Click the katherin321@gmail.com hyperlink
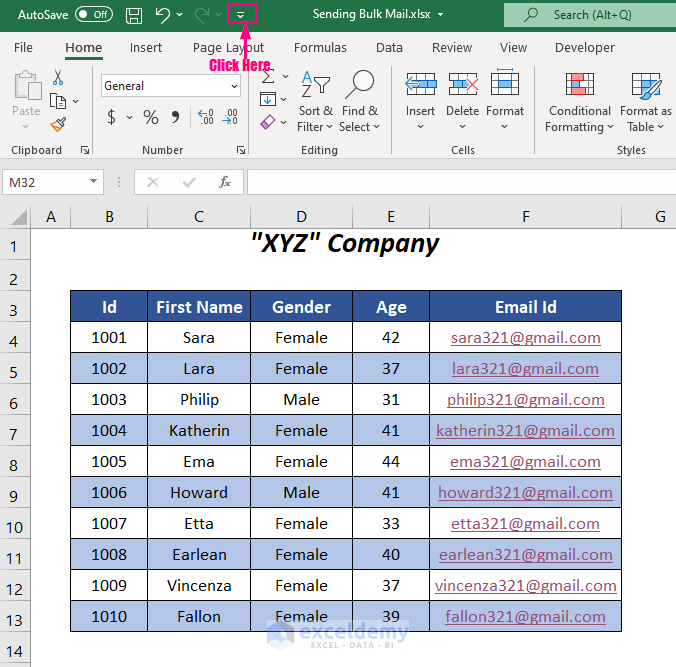The image size is (676, 667). click(525, 431)
